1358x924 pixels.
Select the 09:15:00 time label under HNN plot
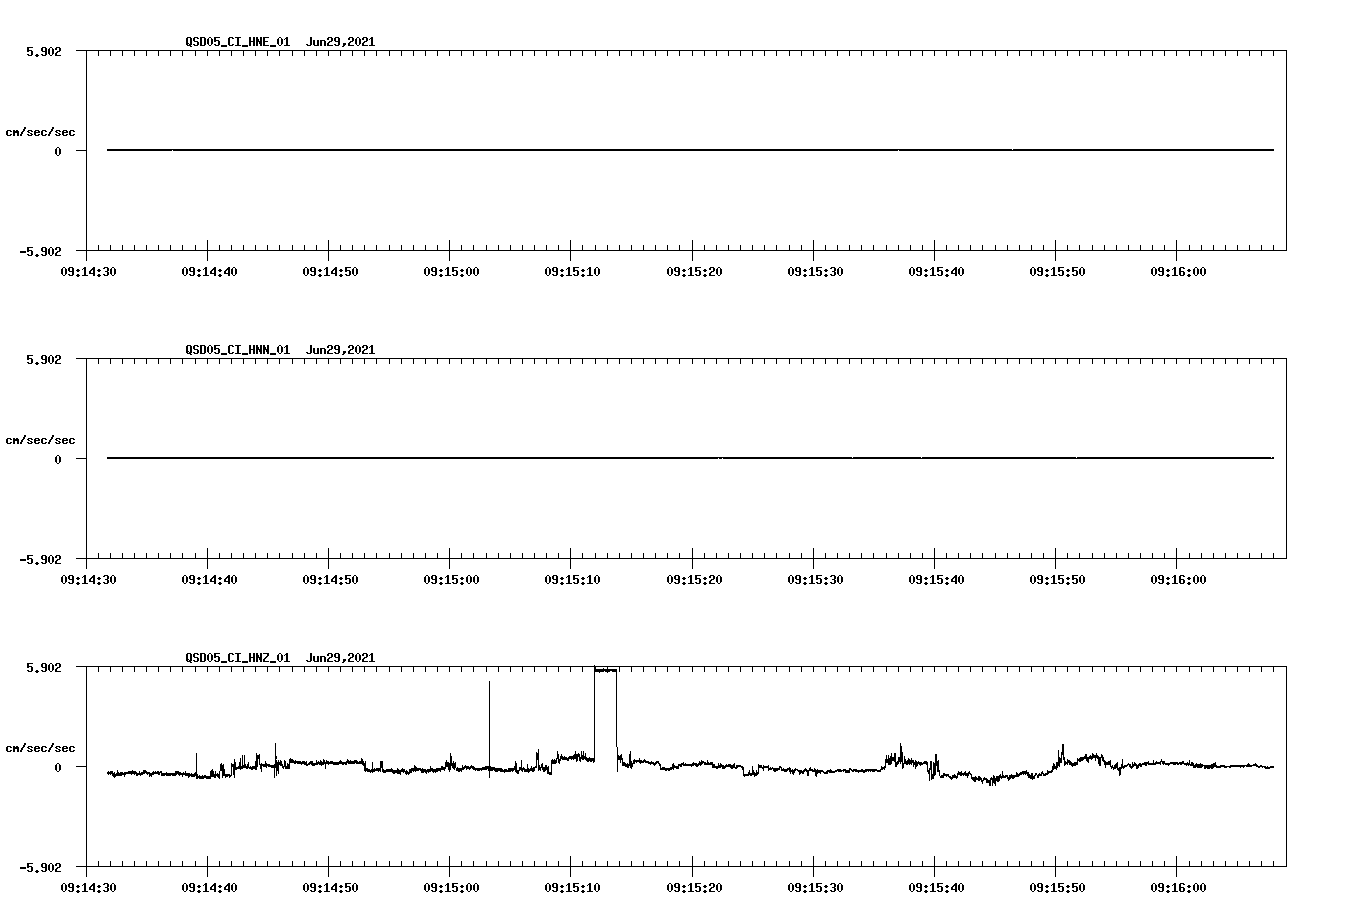[450, 580]
